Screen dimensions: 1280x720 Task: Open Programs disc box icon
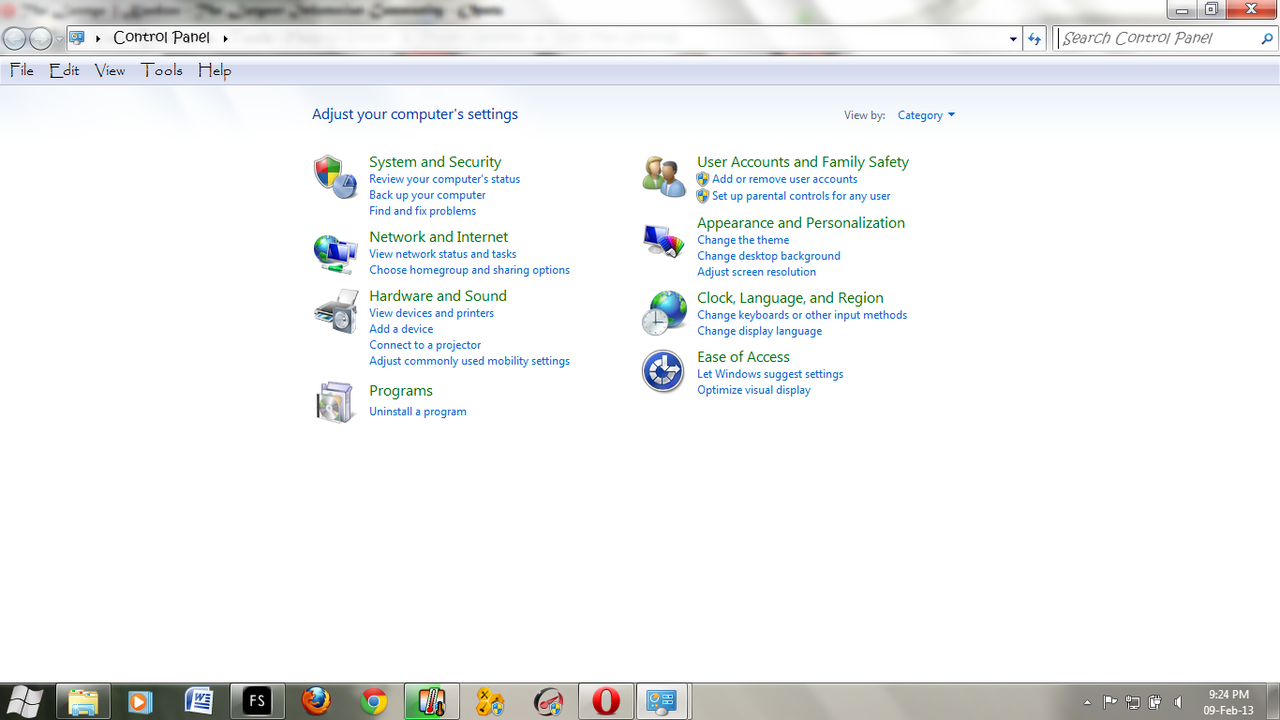tap(334, 402)
